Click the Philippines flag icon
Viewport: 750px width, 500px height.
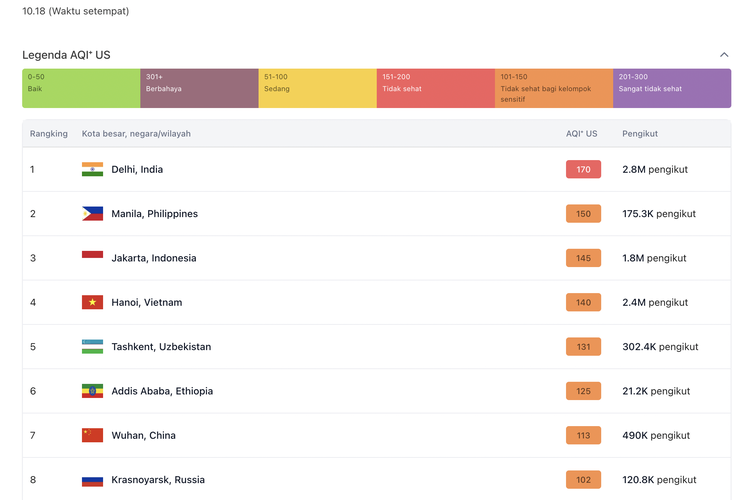coord(92,213)
